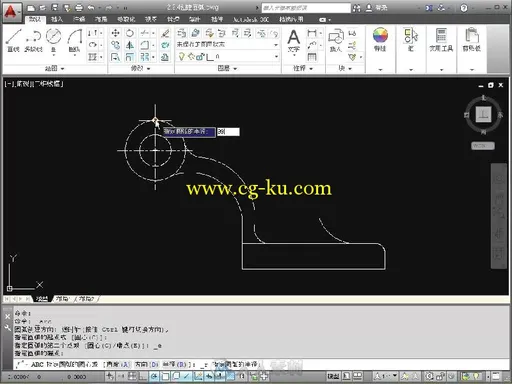Click the ViewCube top face
The image size is (512, 384).
[483, 115]
